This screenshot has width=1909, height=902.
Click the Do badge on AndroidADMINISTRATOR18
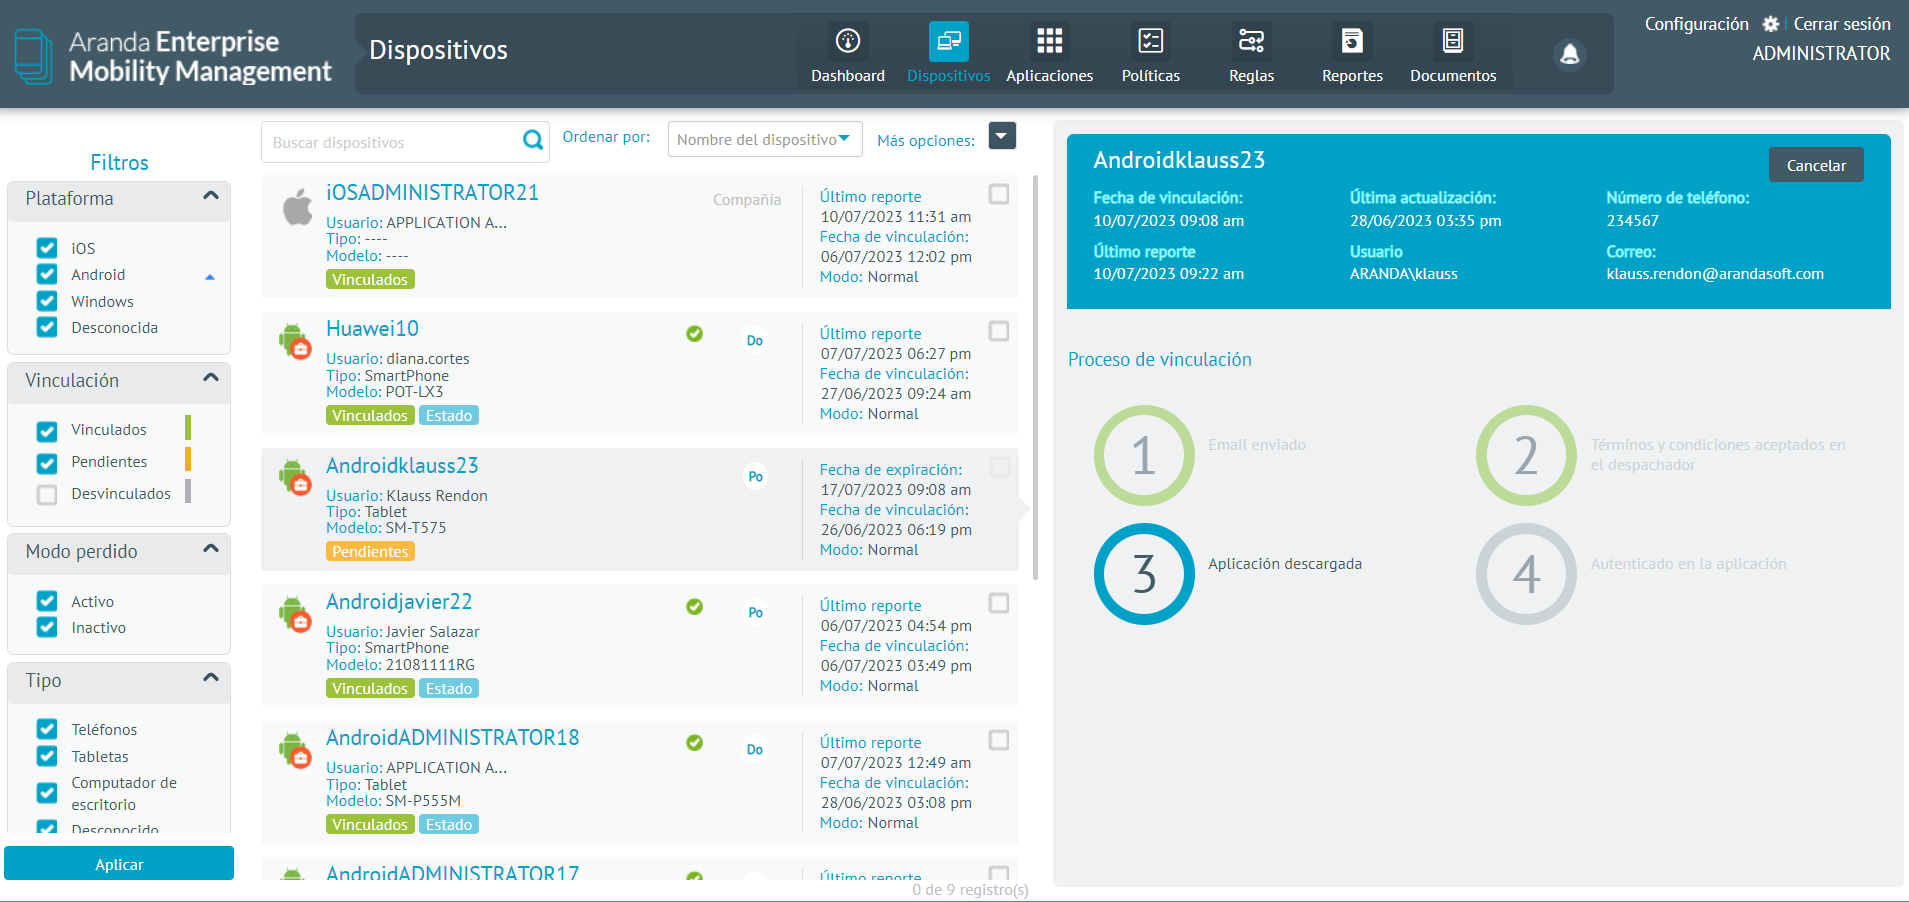(755, 750)
